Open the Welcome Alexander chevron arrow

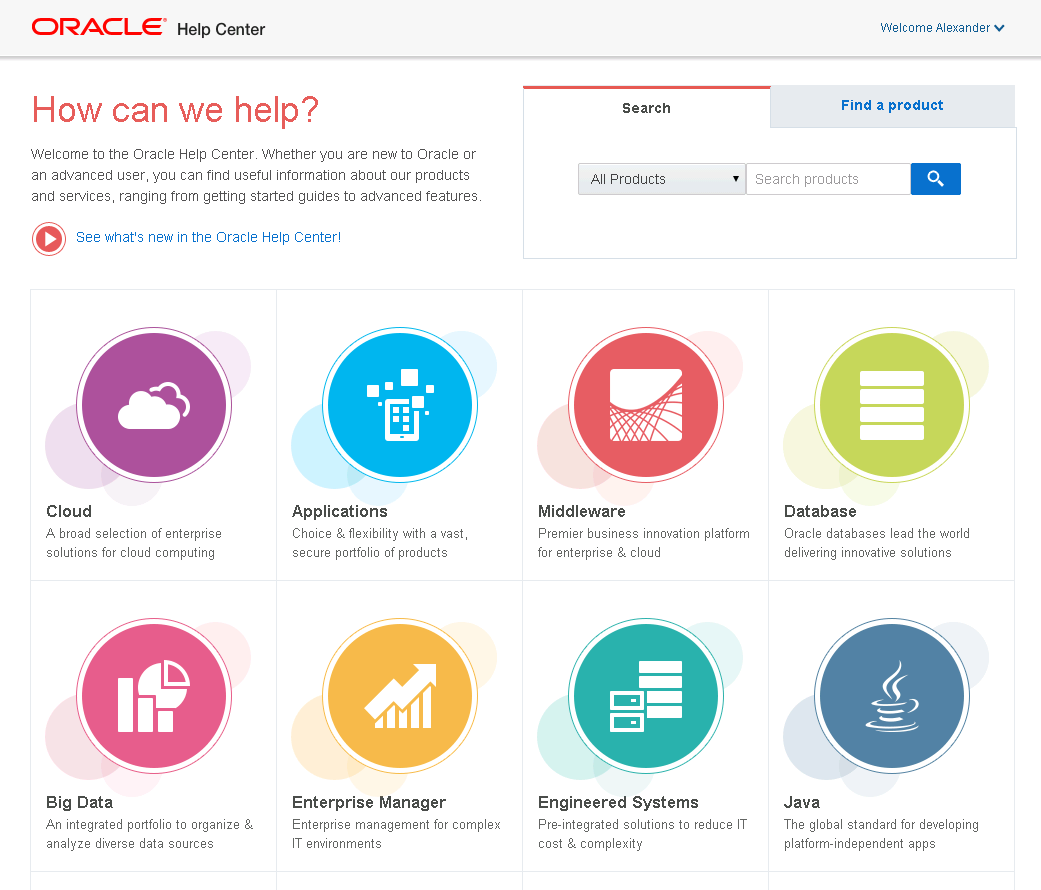[1001, 28]
